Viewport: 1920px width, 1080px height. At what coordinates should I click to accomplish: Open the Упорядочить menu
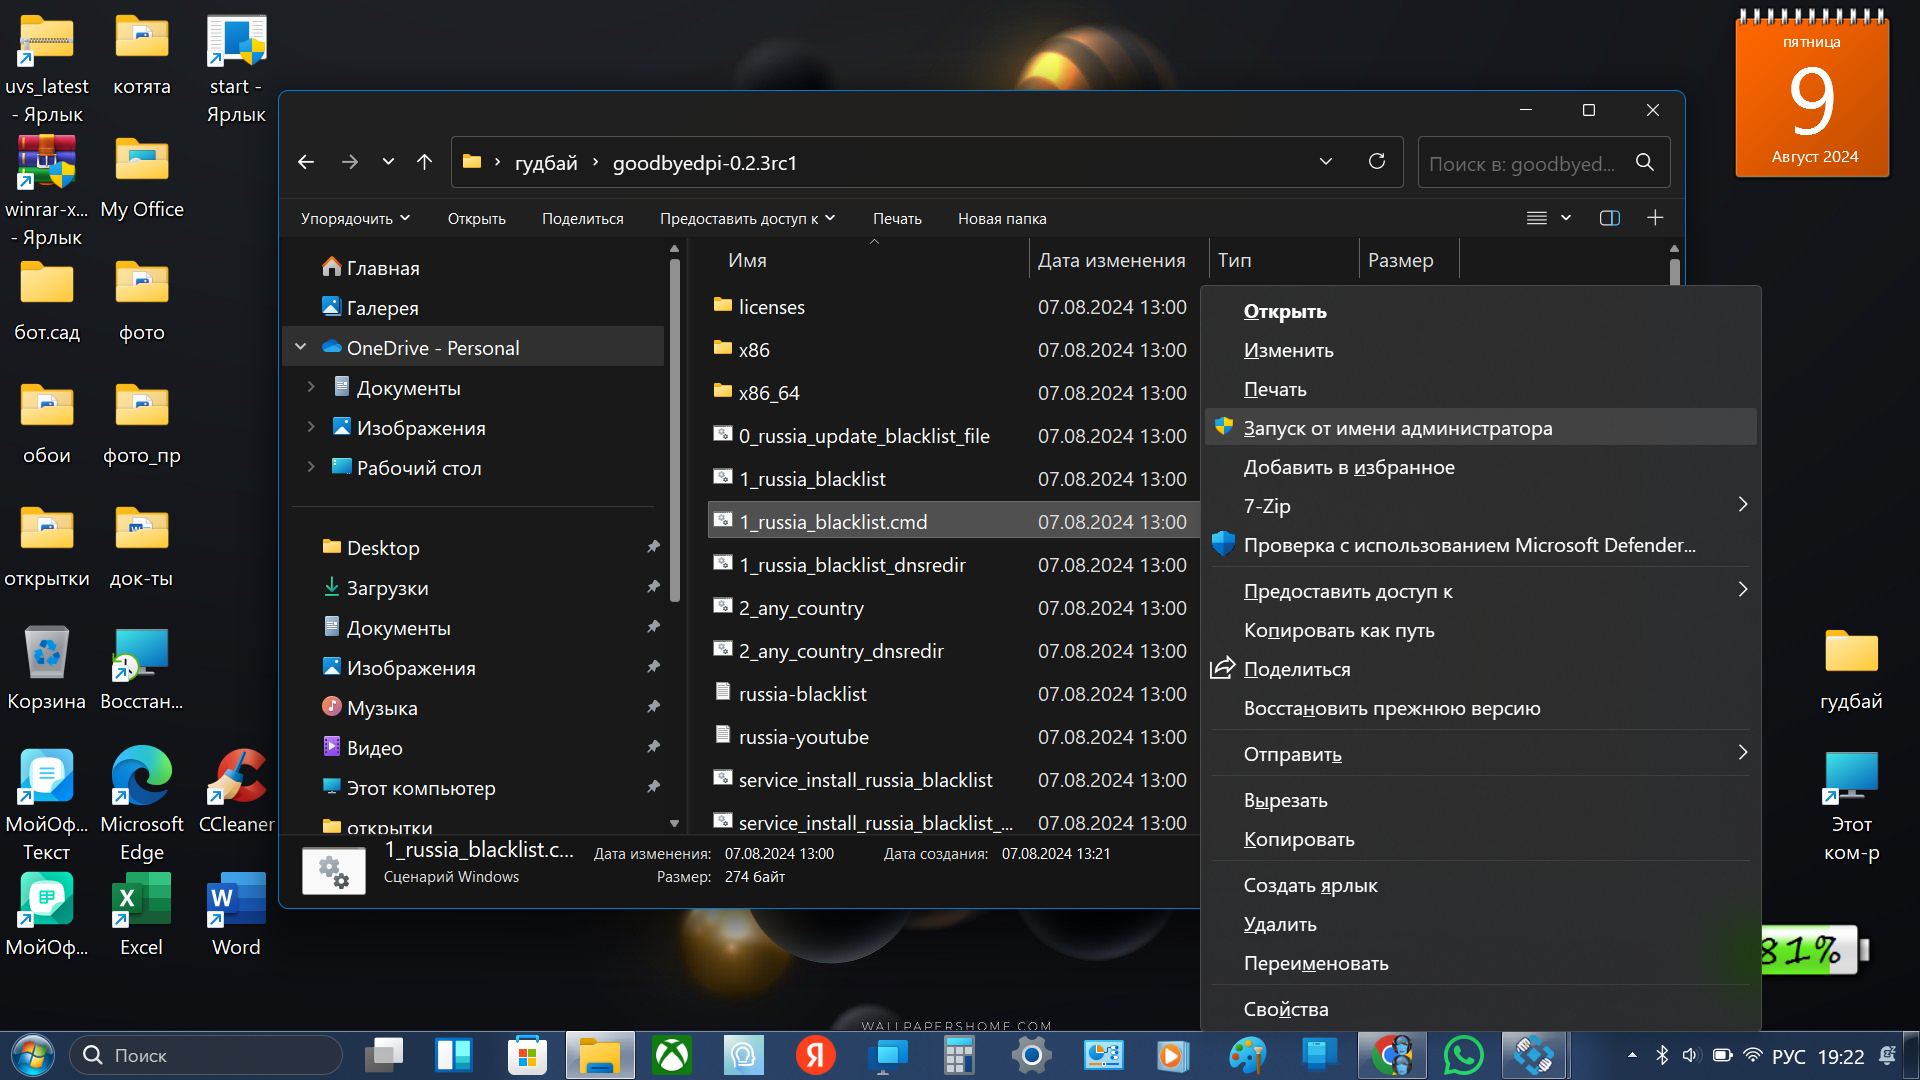[x=355, y=218]
